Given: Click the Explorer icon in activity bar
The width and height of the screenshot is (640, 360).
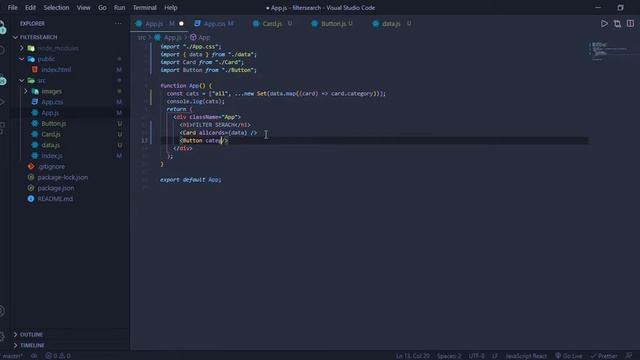Looking at the screenshot, I should tap(2, 28).
